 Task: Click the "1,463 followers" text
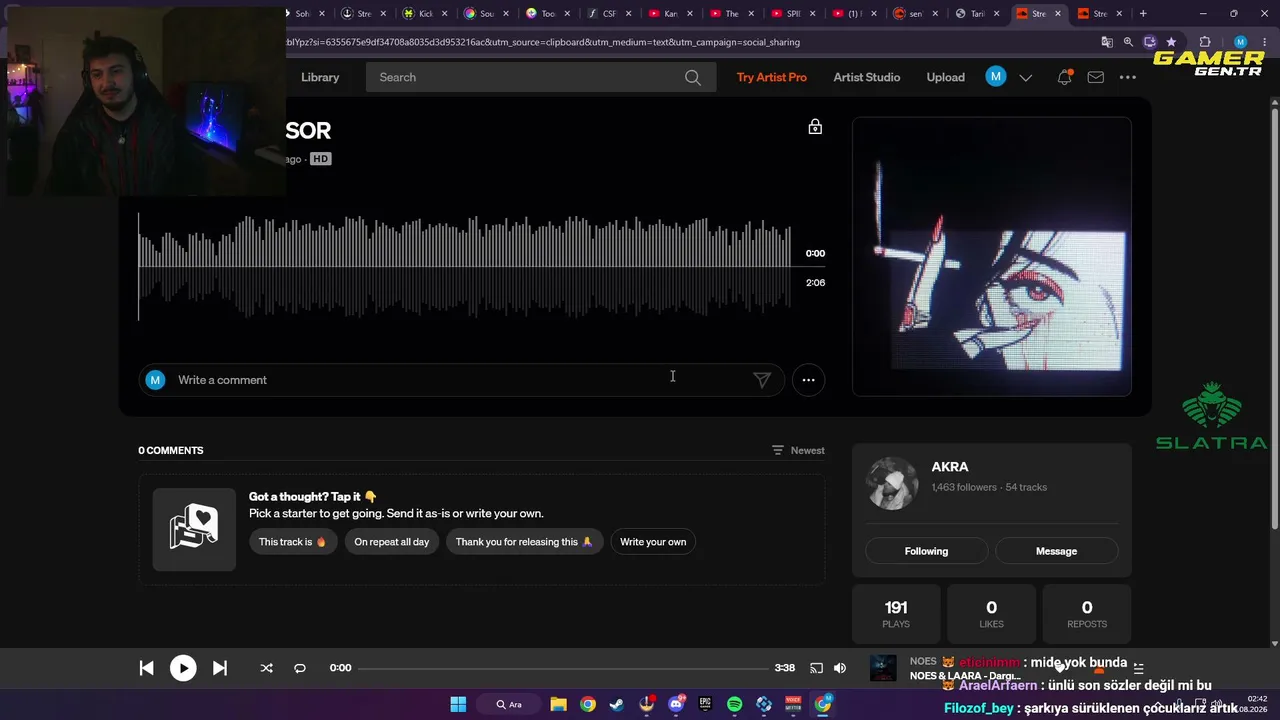coord(964,487)
